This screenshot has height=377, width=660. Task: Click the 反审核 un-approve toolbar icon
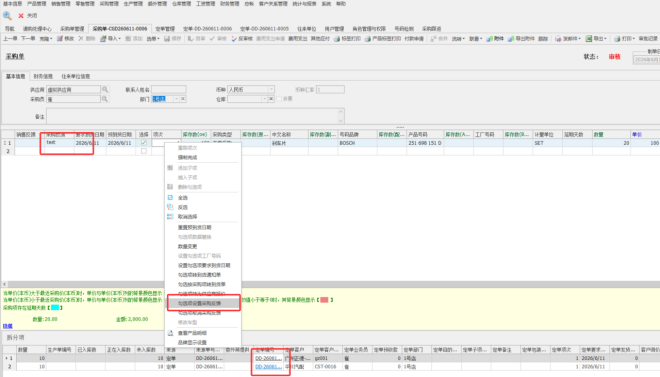(x=234, y=38)
